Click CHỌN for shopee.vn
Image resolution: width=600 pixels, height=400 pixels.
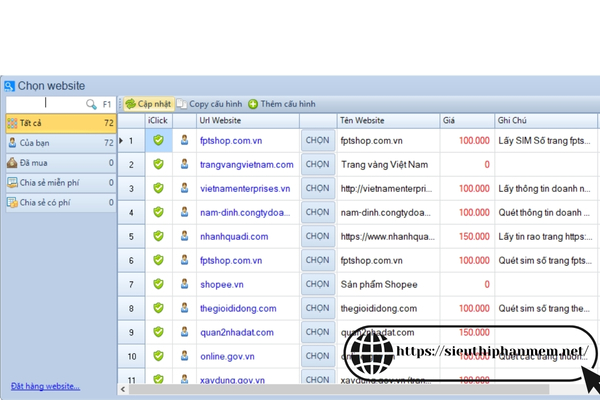point(318,284)
